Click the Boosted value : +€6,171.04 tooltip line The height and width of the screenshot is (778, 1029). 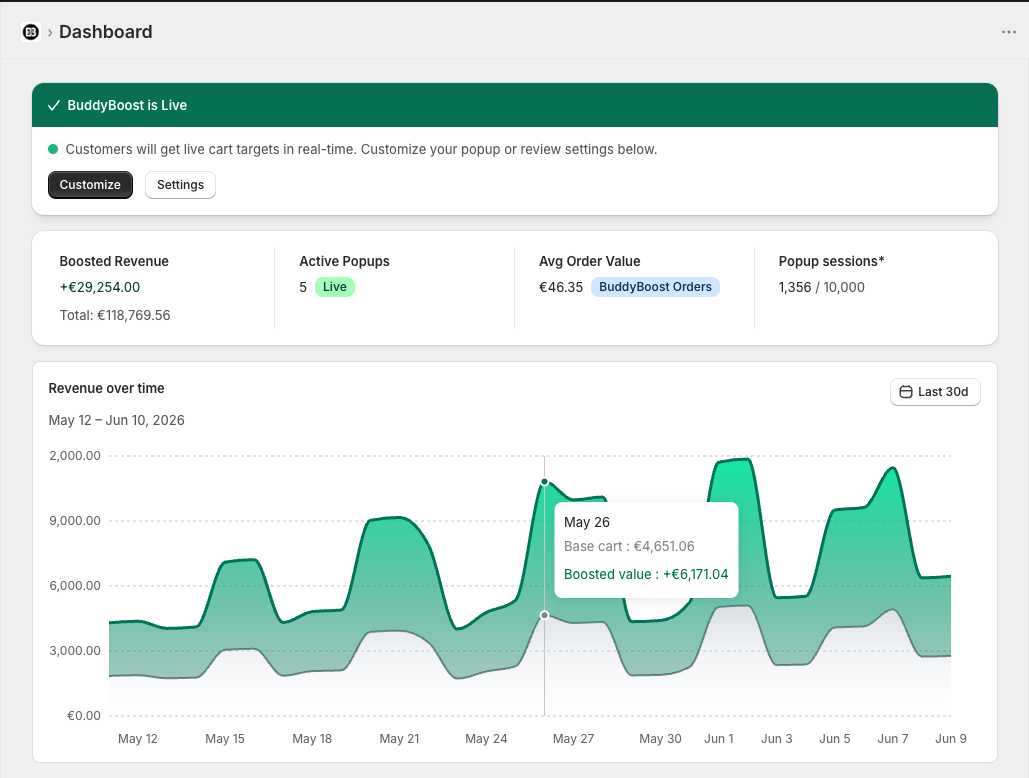(646, 575)
